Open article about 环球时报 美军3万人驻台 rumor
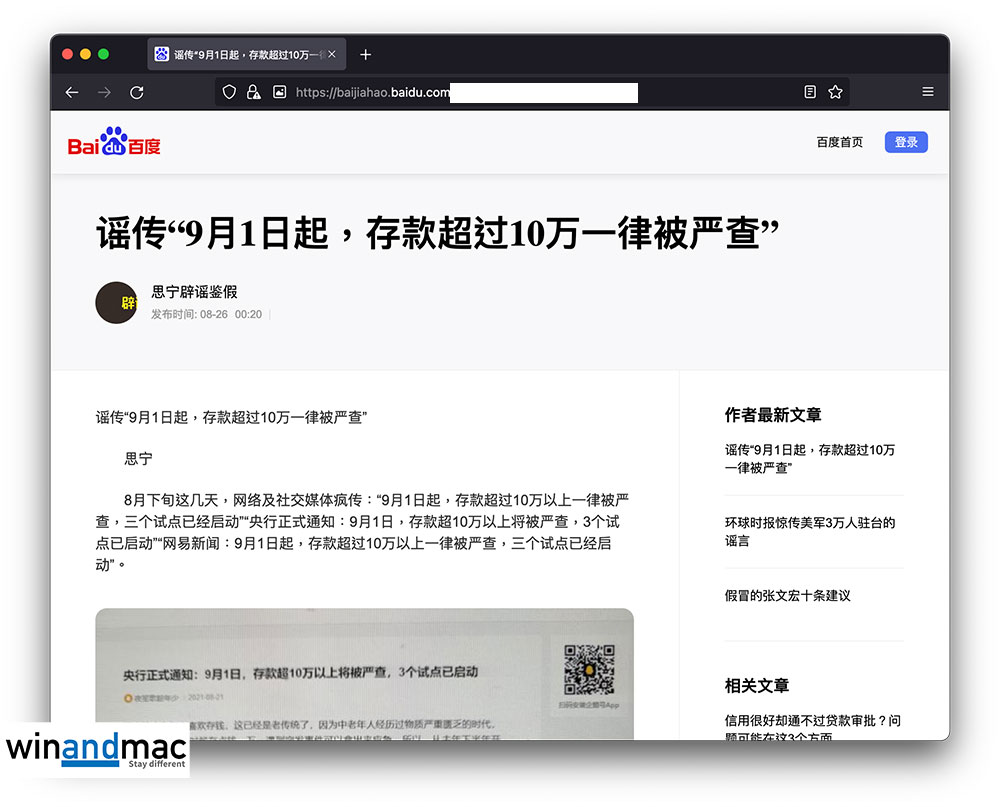This screenshot has width=1000, height=807. pyautogui.click(x=809, y=531)
